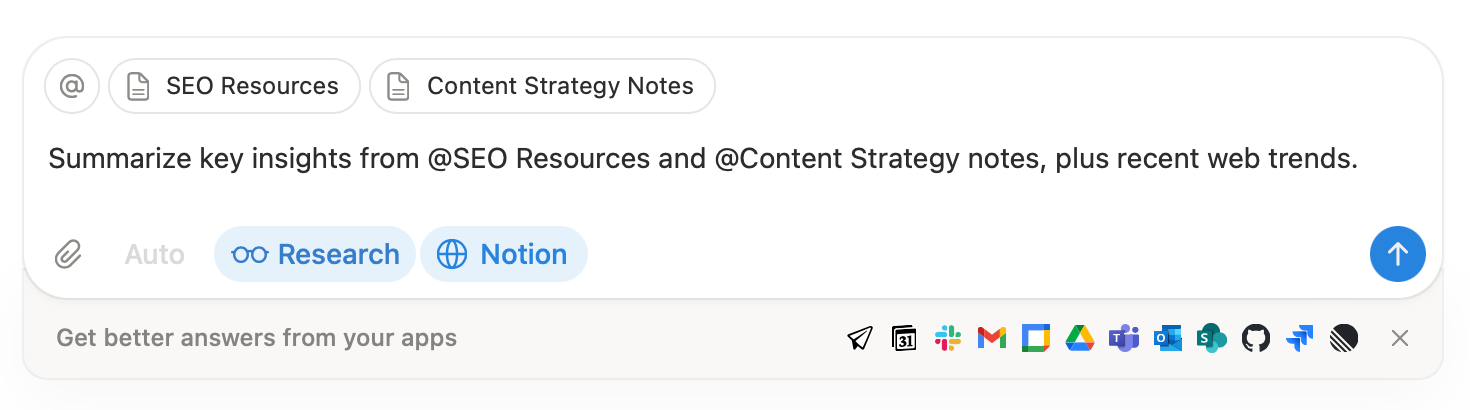1470x410 pixels.
Task: Click the Content Strategy Notes chip
Action: (542, 86)
